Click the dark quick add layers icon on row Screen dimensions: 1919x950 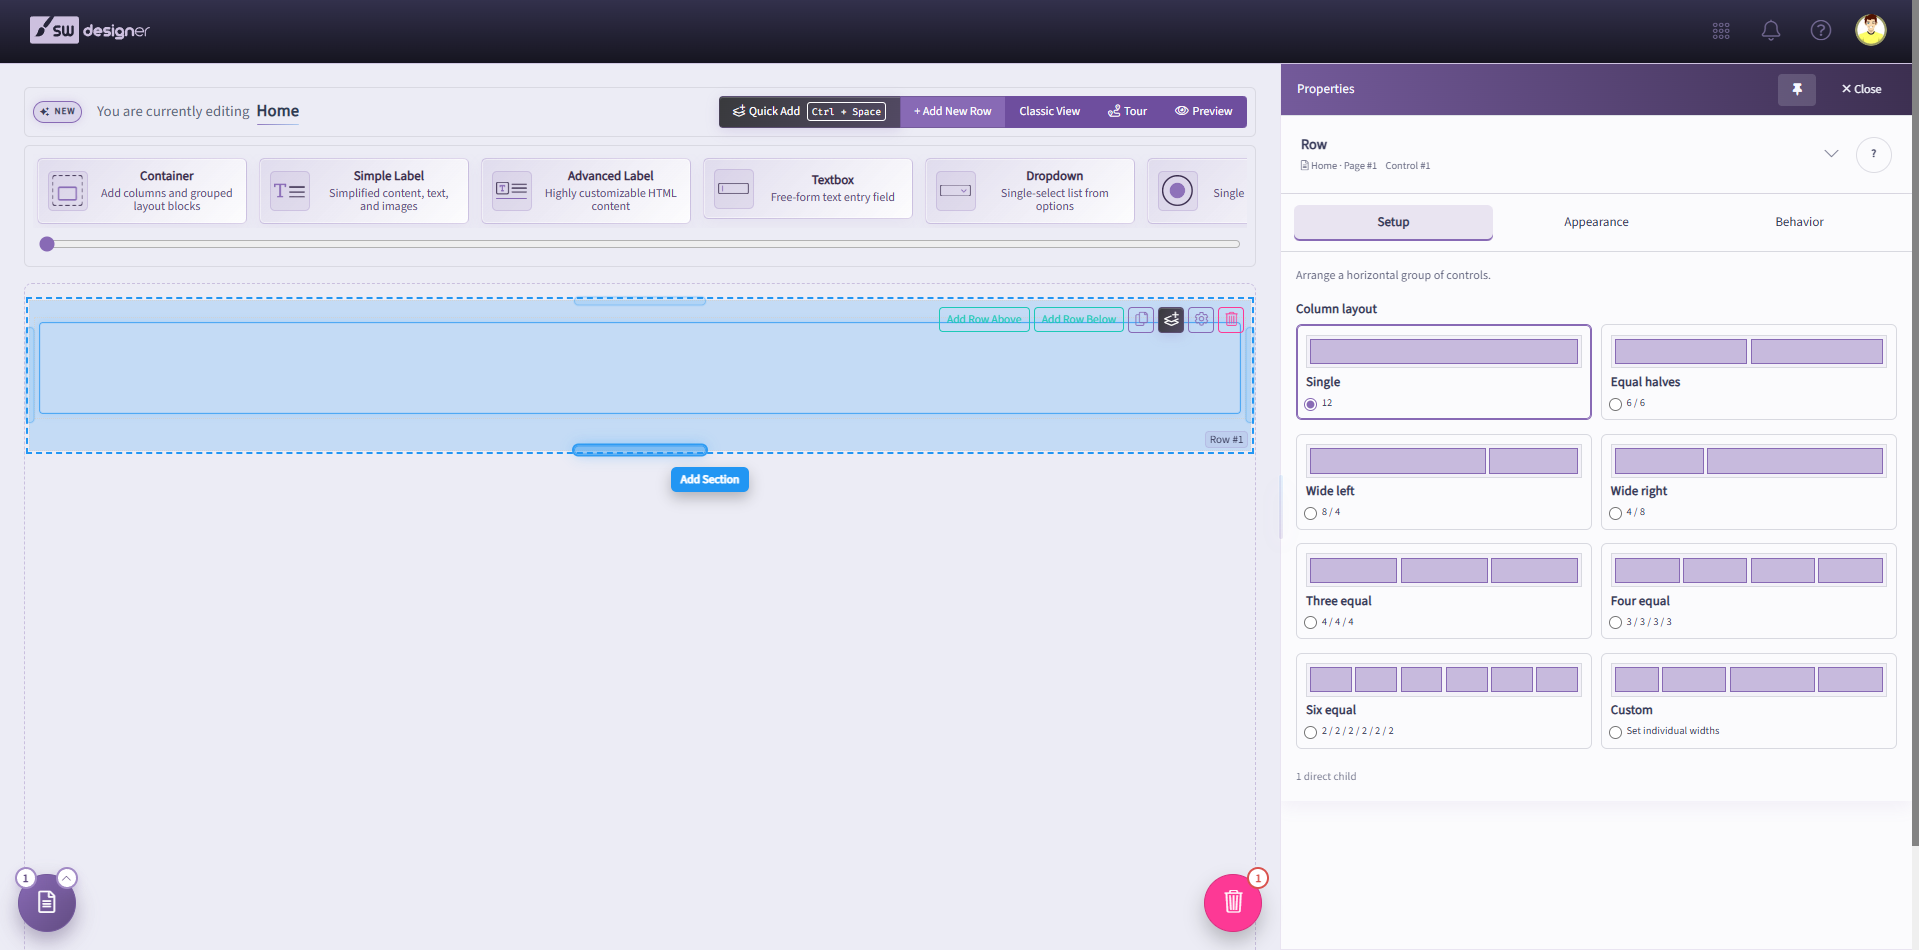[1171, 319]
